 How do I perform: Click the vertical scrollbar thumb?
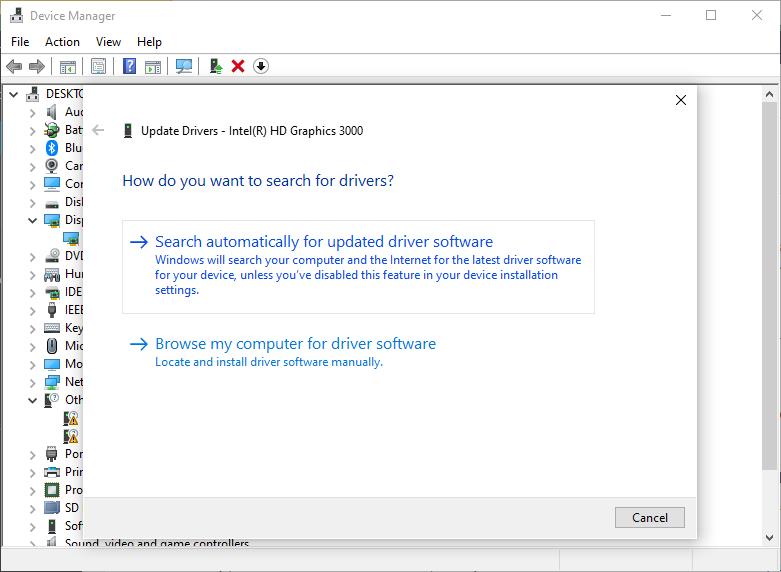click(770, 286)
